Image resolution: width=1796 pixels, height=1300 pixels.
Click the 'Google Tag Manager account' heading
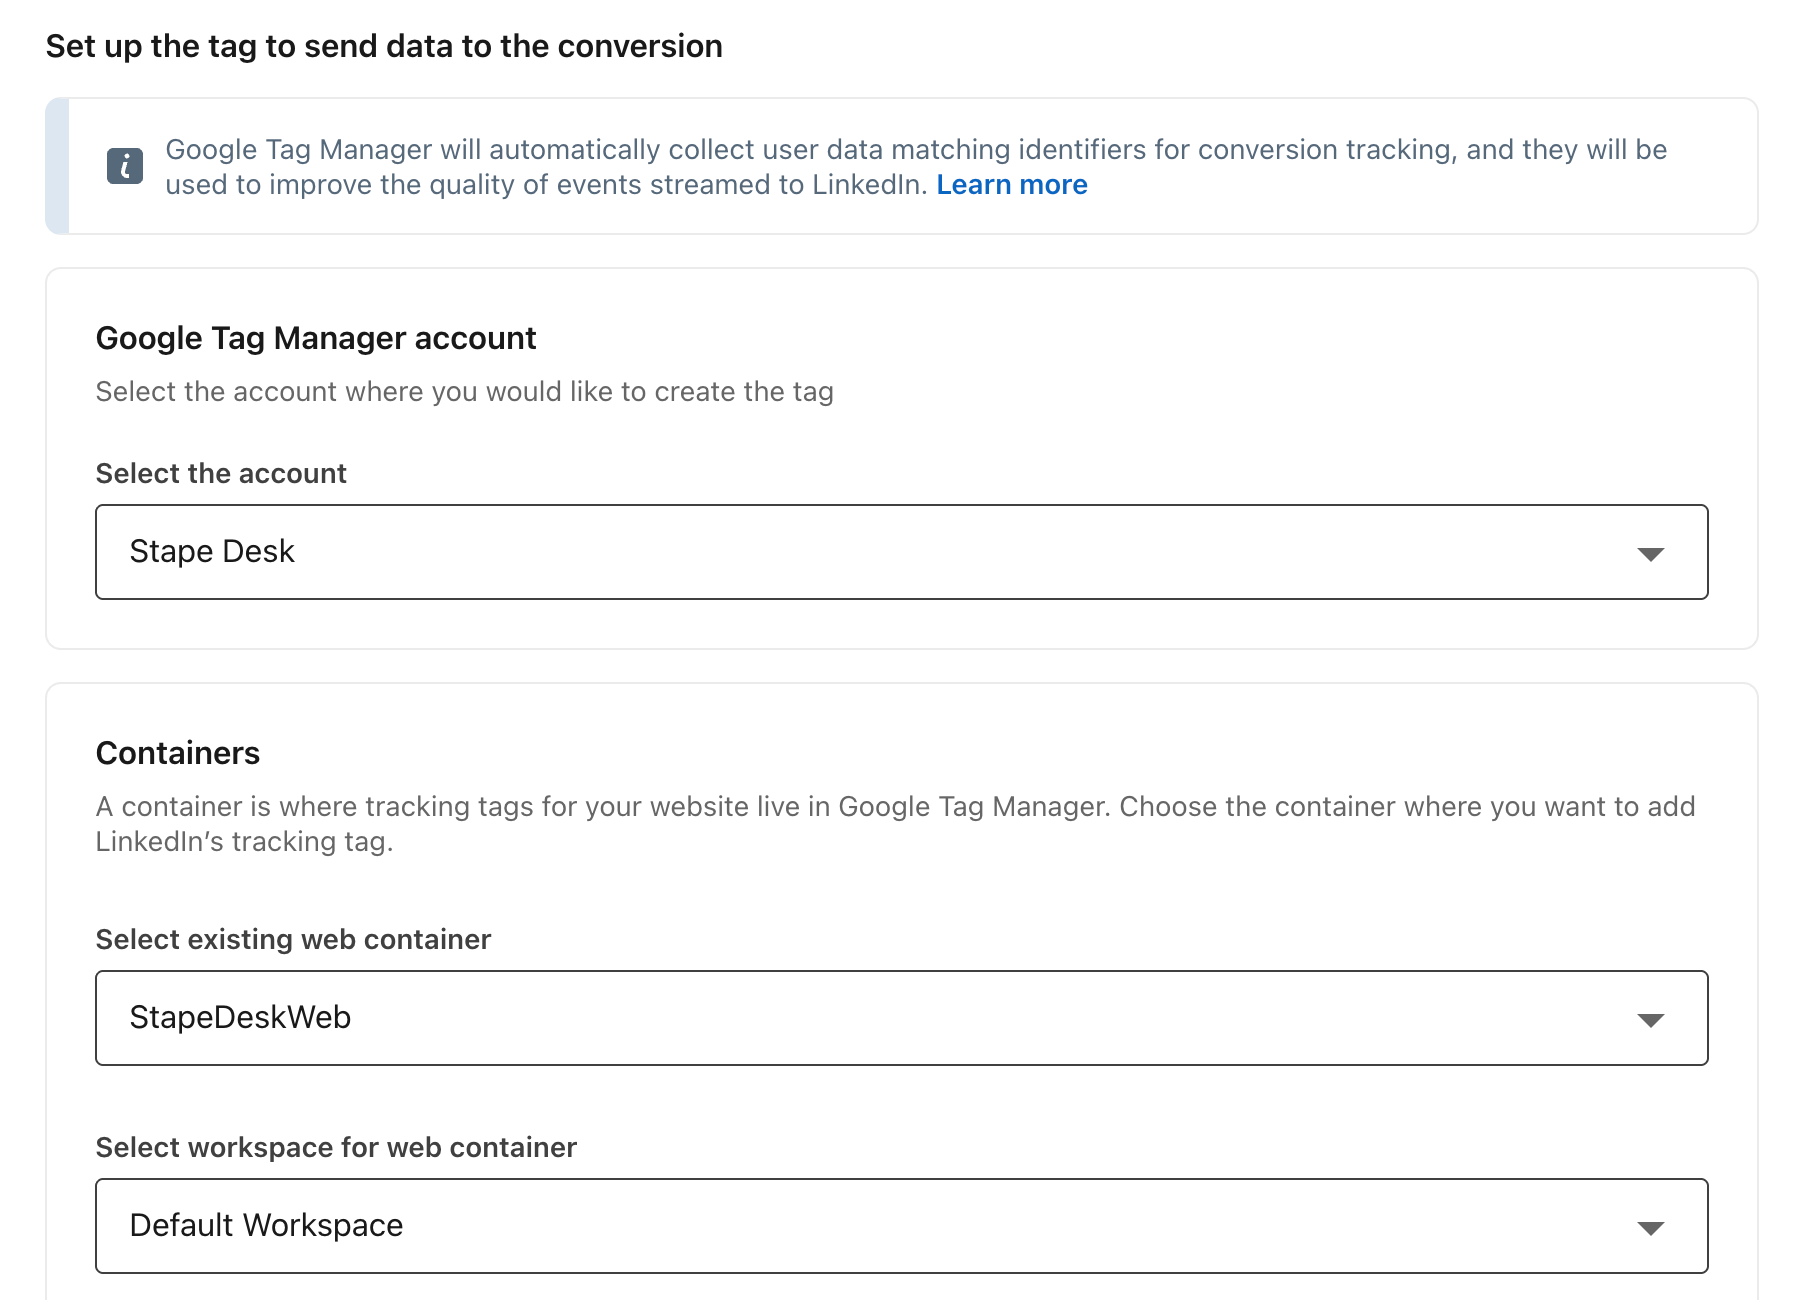(x=316, y=338)
